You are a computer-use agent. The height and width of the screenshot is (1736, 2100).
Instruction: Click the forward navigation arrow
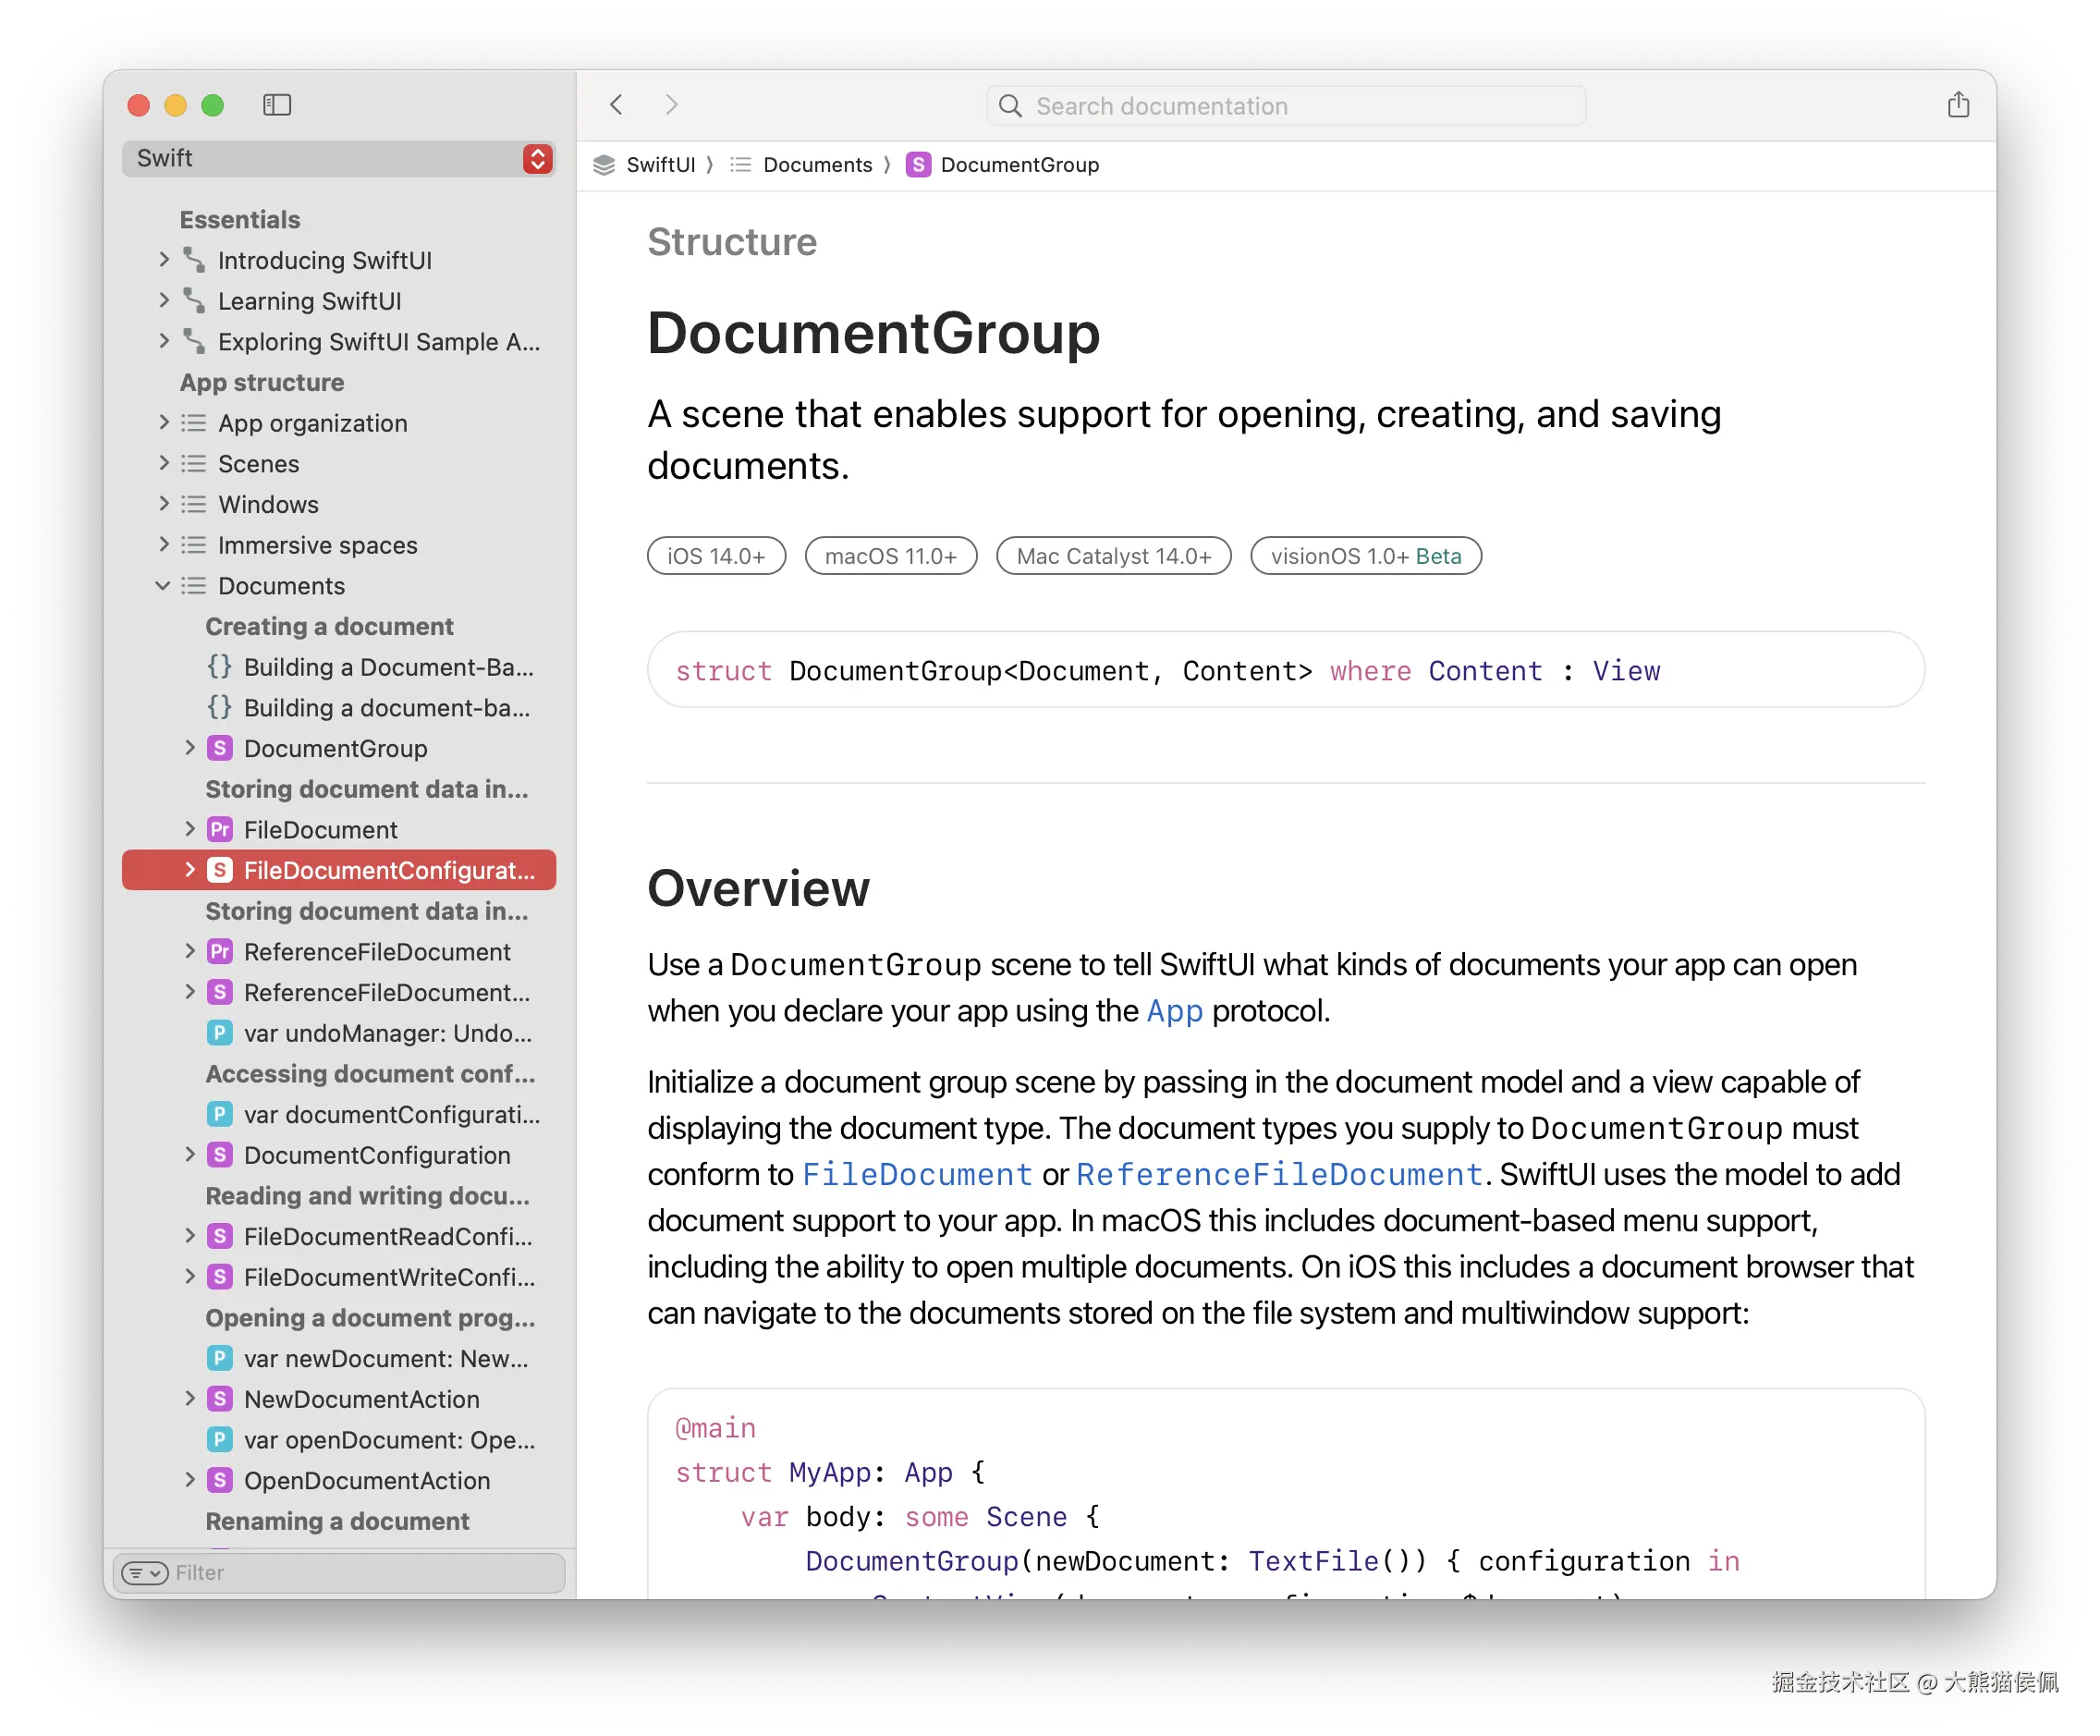671,105
